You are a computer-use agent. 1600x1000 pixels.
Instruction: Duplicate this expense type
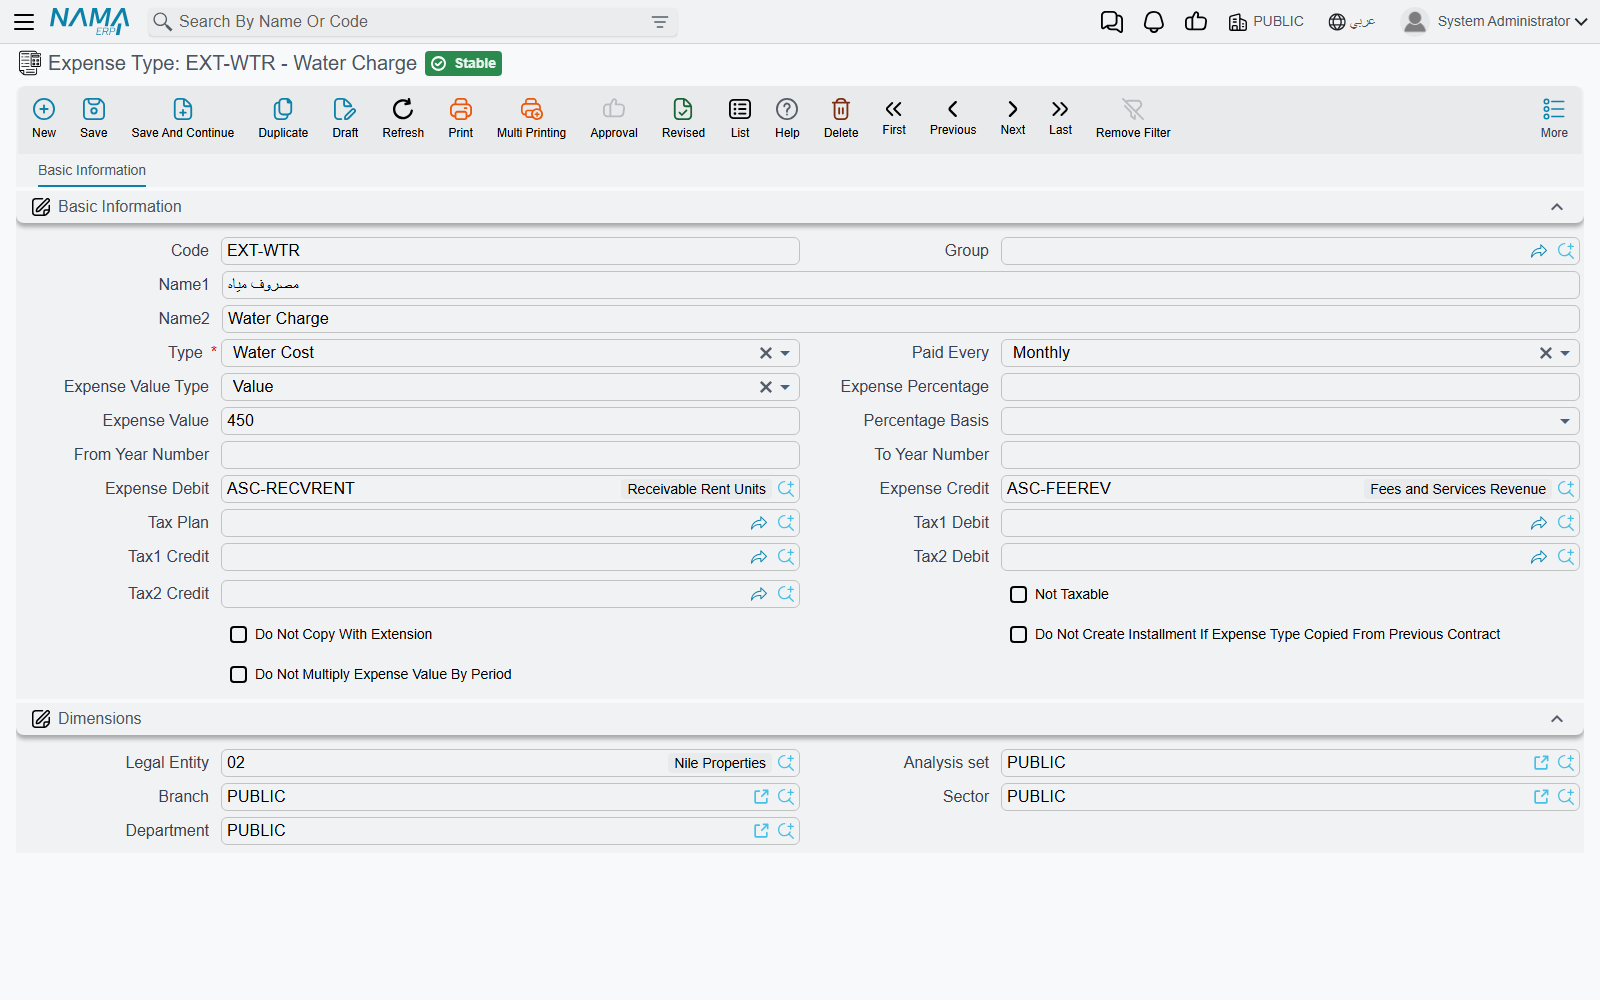283,117
